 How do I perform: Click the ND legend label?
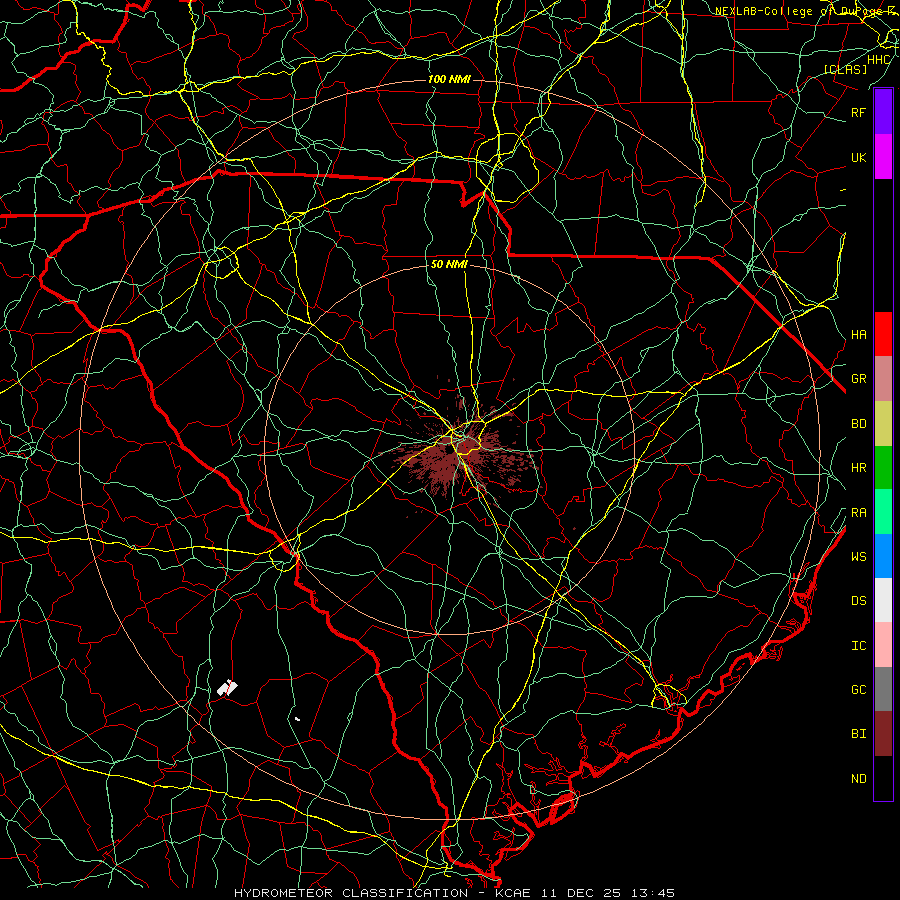click(x=858, y=779)
